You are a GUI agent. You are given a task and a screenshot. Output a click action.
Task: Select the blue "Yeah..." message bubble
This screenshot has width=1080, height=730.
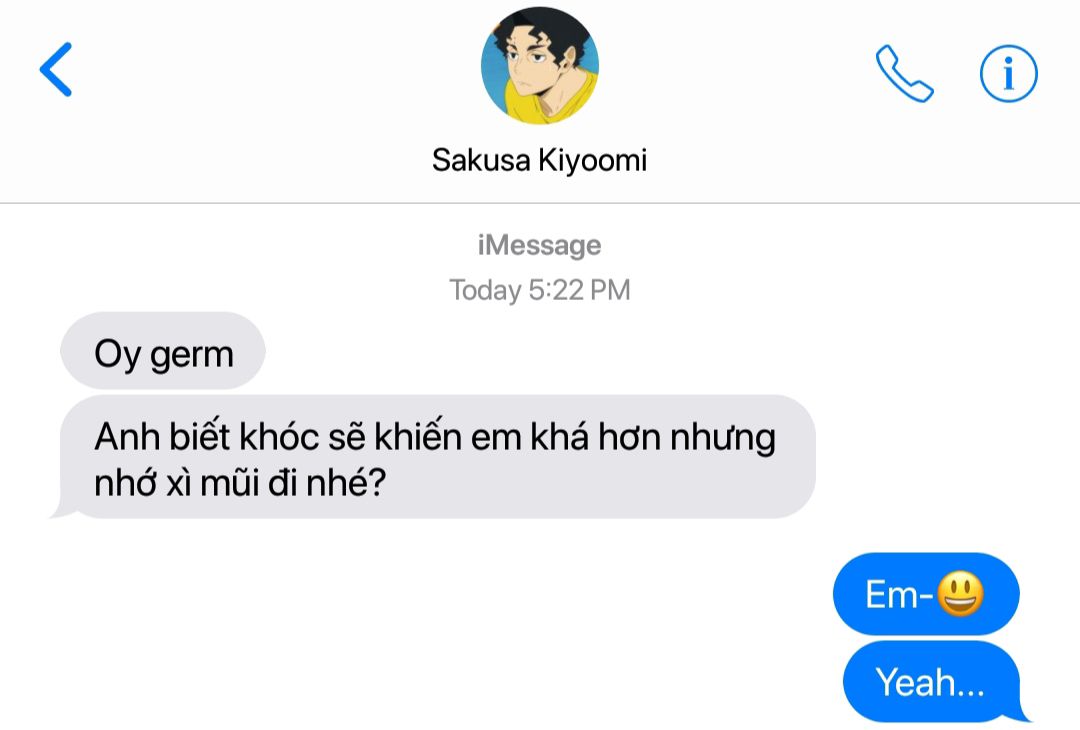point(934,681)
